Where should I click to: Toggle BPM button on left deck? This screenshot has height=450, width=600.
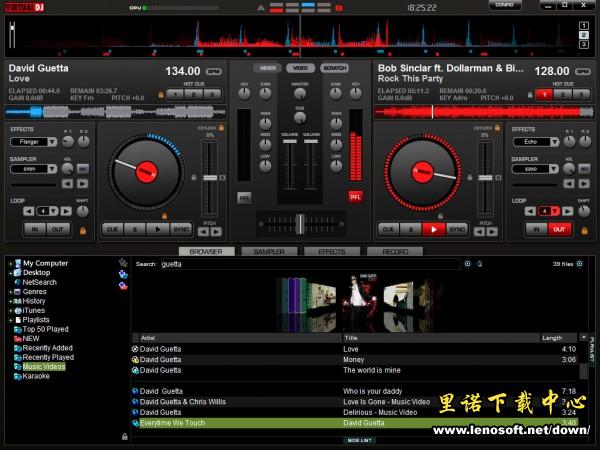coord(214,72)
